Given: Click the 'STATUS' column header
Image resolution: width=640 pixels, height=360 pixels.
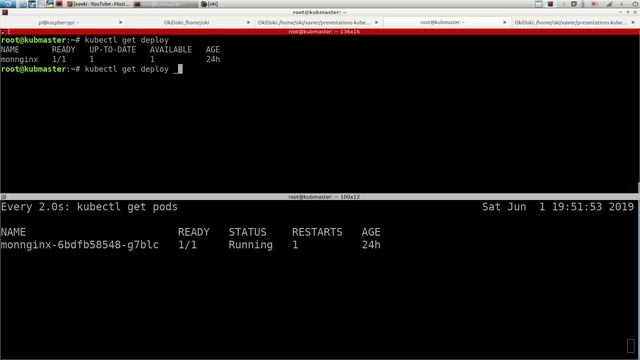Looking at the screenshot, I should coord(247,232).
